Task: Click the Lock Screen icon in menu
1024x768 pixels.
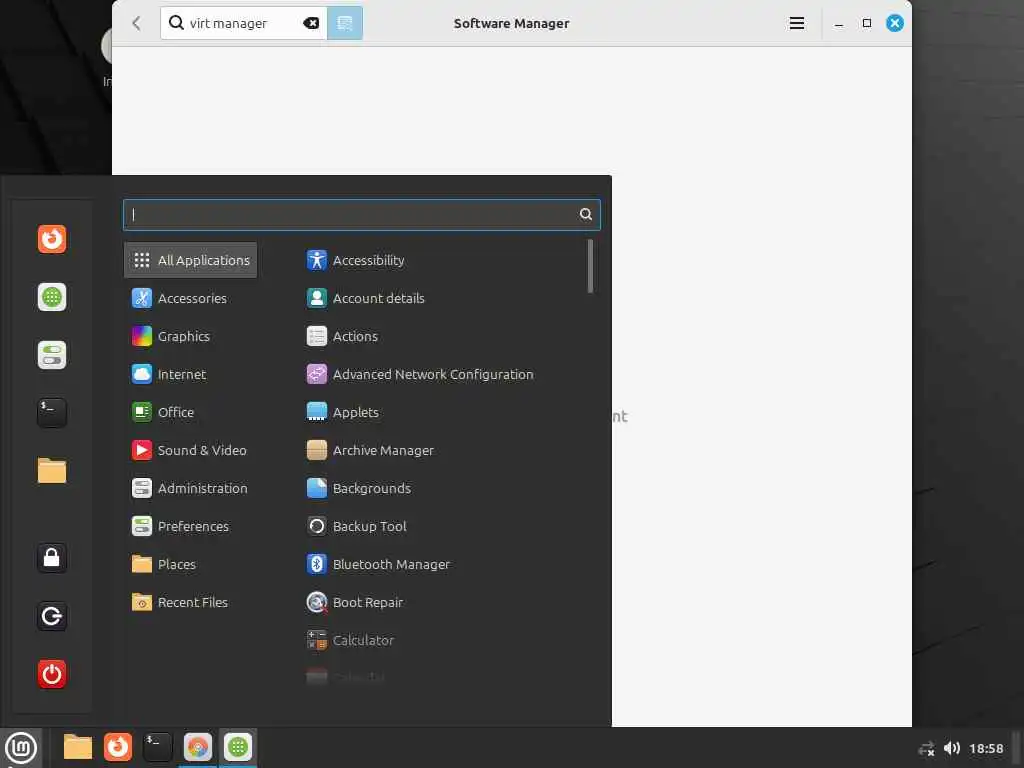Action: coord(52,558)
